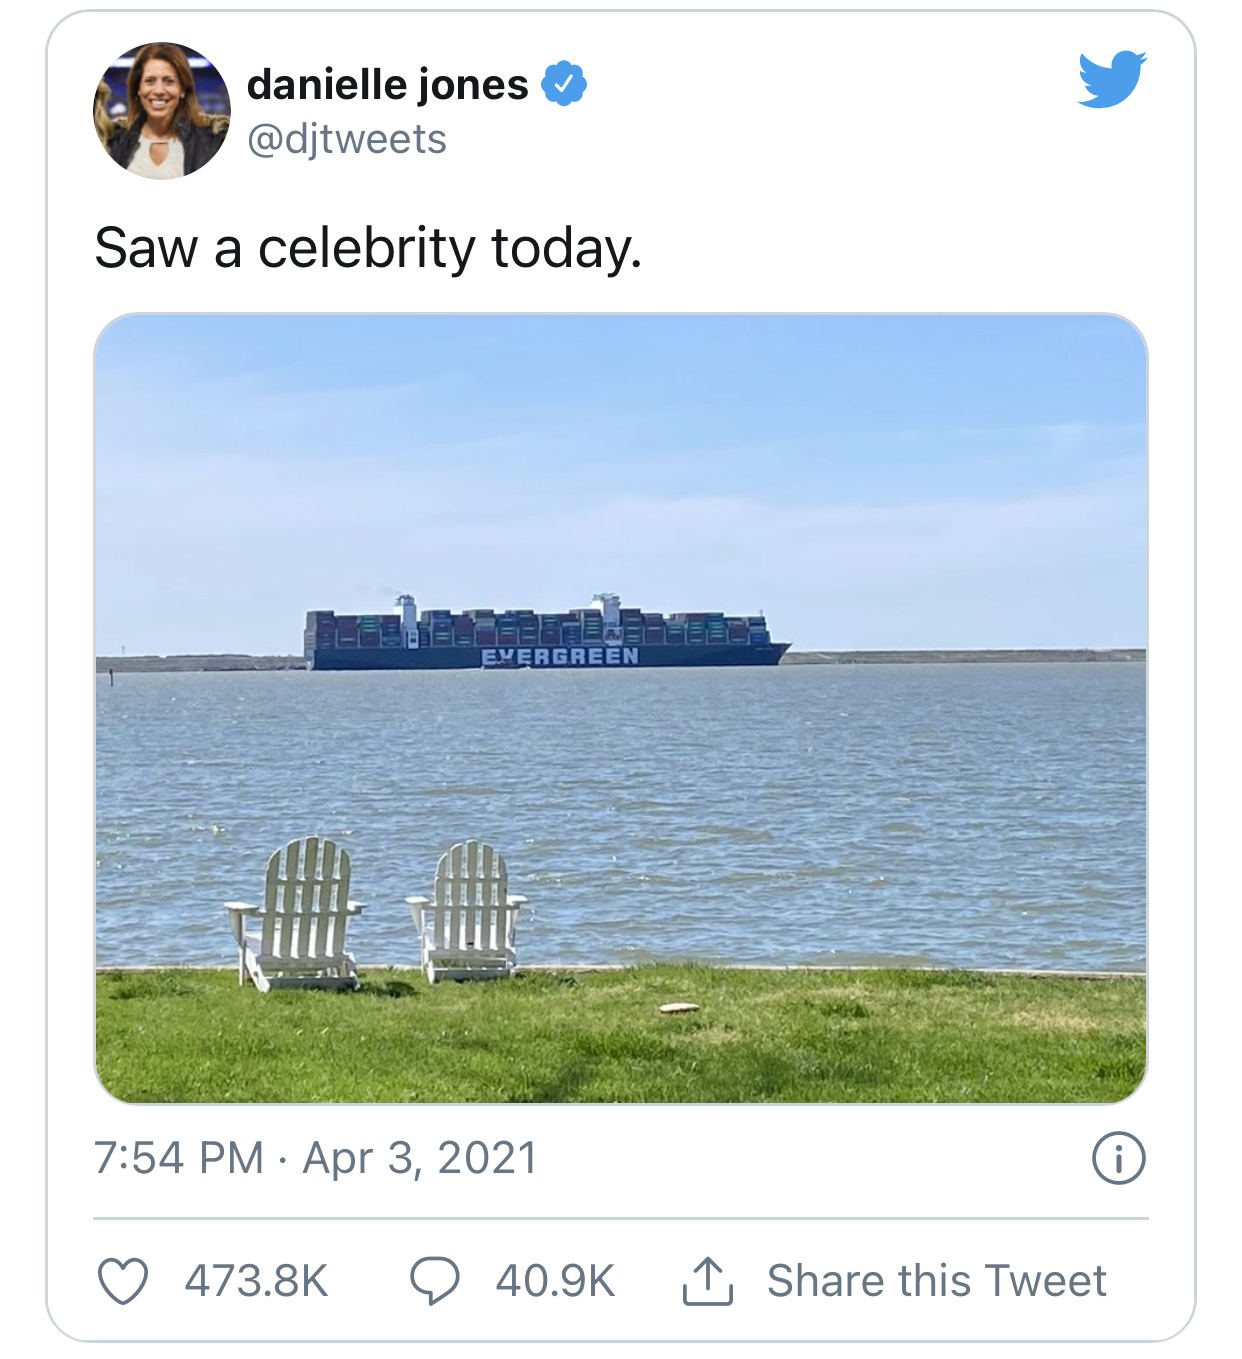This screenshot has width=1242, height=1359.
Task: Click the "Share this Tweet" label
Action: coord(936,1281)
